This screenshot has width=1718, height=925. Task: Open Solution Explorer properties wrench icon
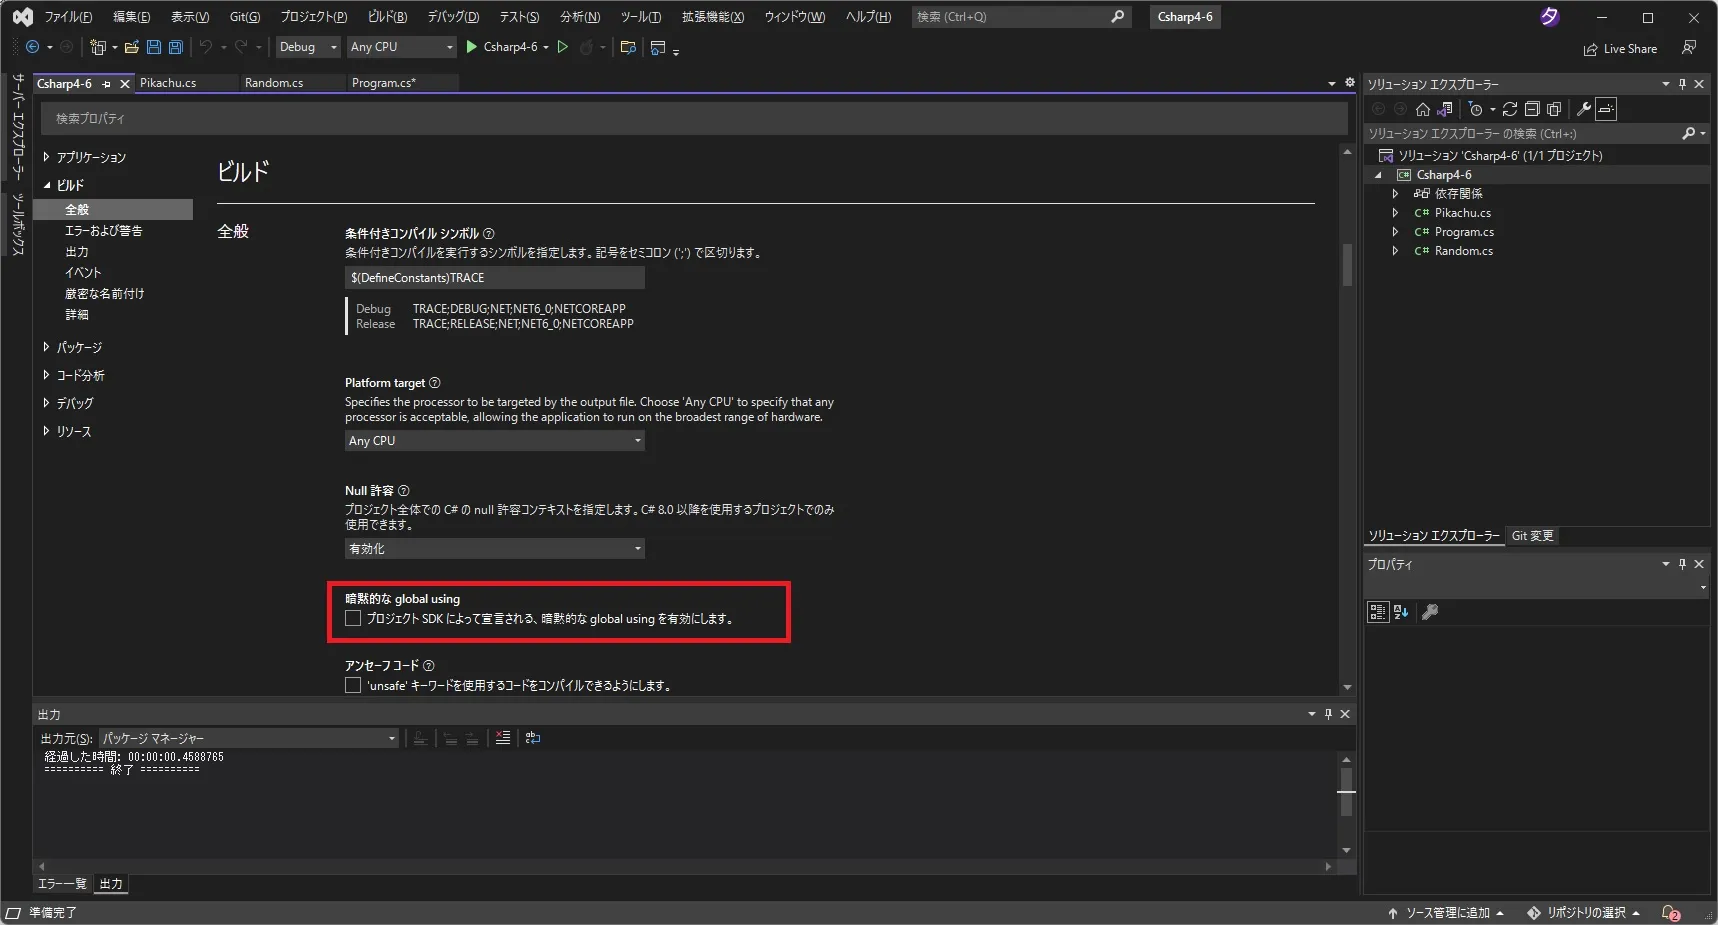[1586, 110]
